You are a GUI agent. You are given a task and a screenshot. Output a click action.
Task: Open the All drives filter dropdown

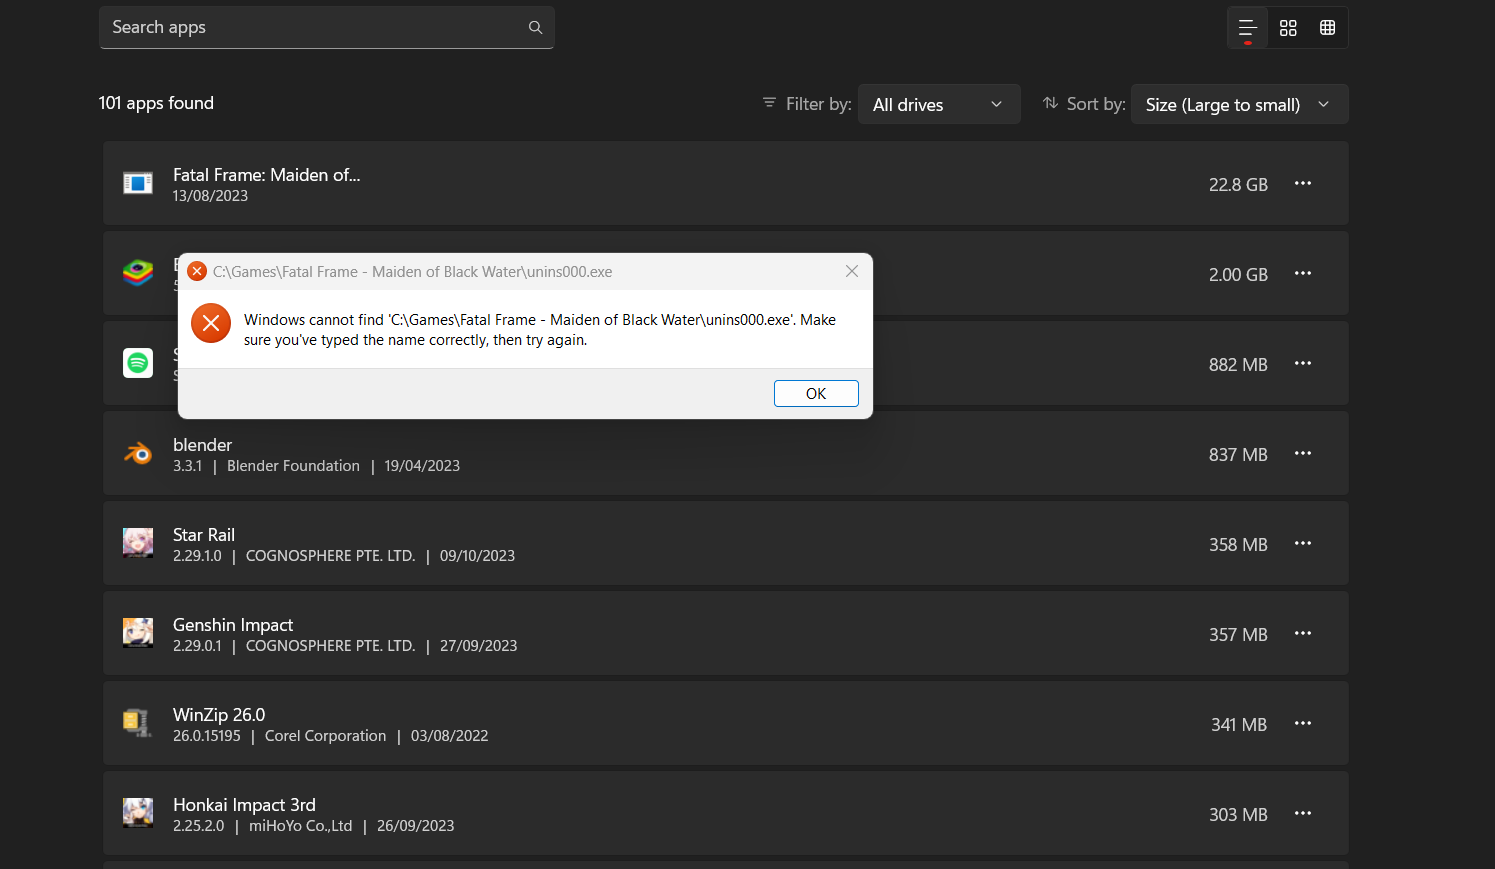[x=939, y=104]
